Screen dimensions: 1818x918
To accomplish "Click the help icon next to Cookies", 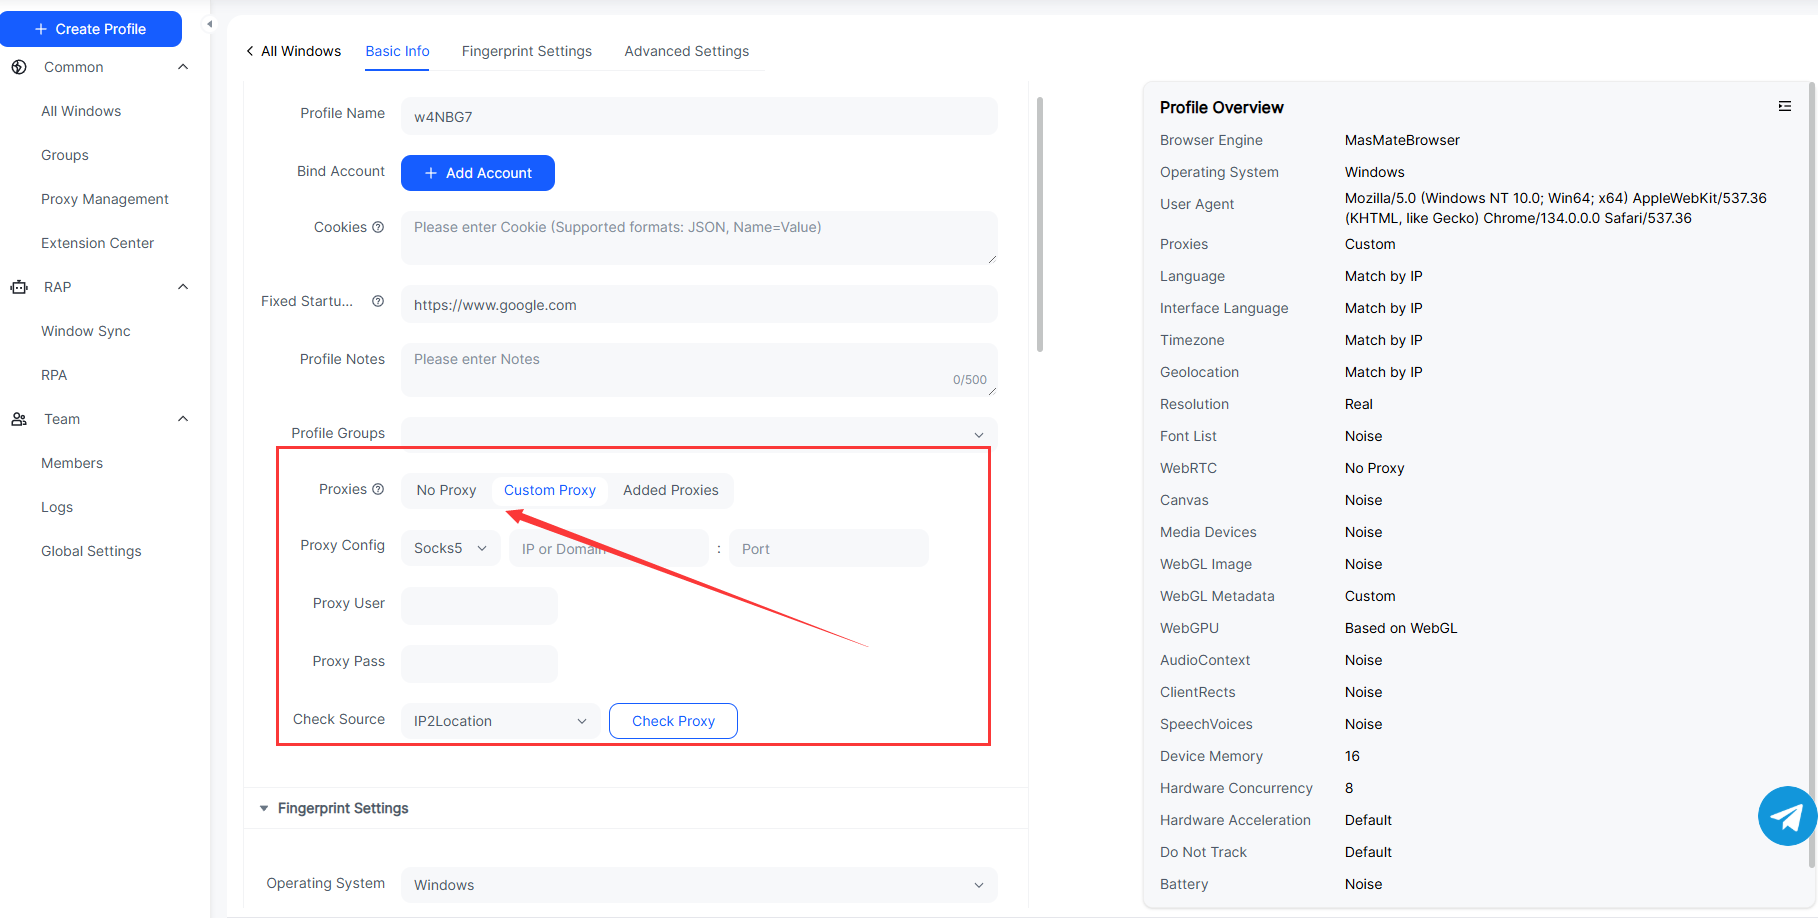I will [378, 227].
